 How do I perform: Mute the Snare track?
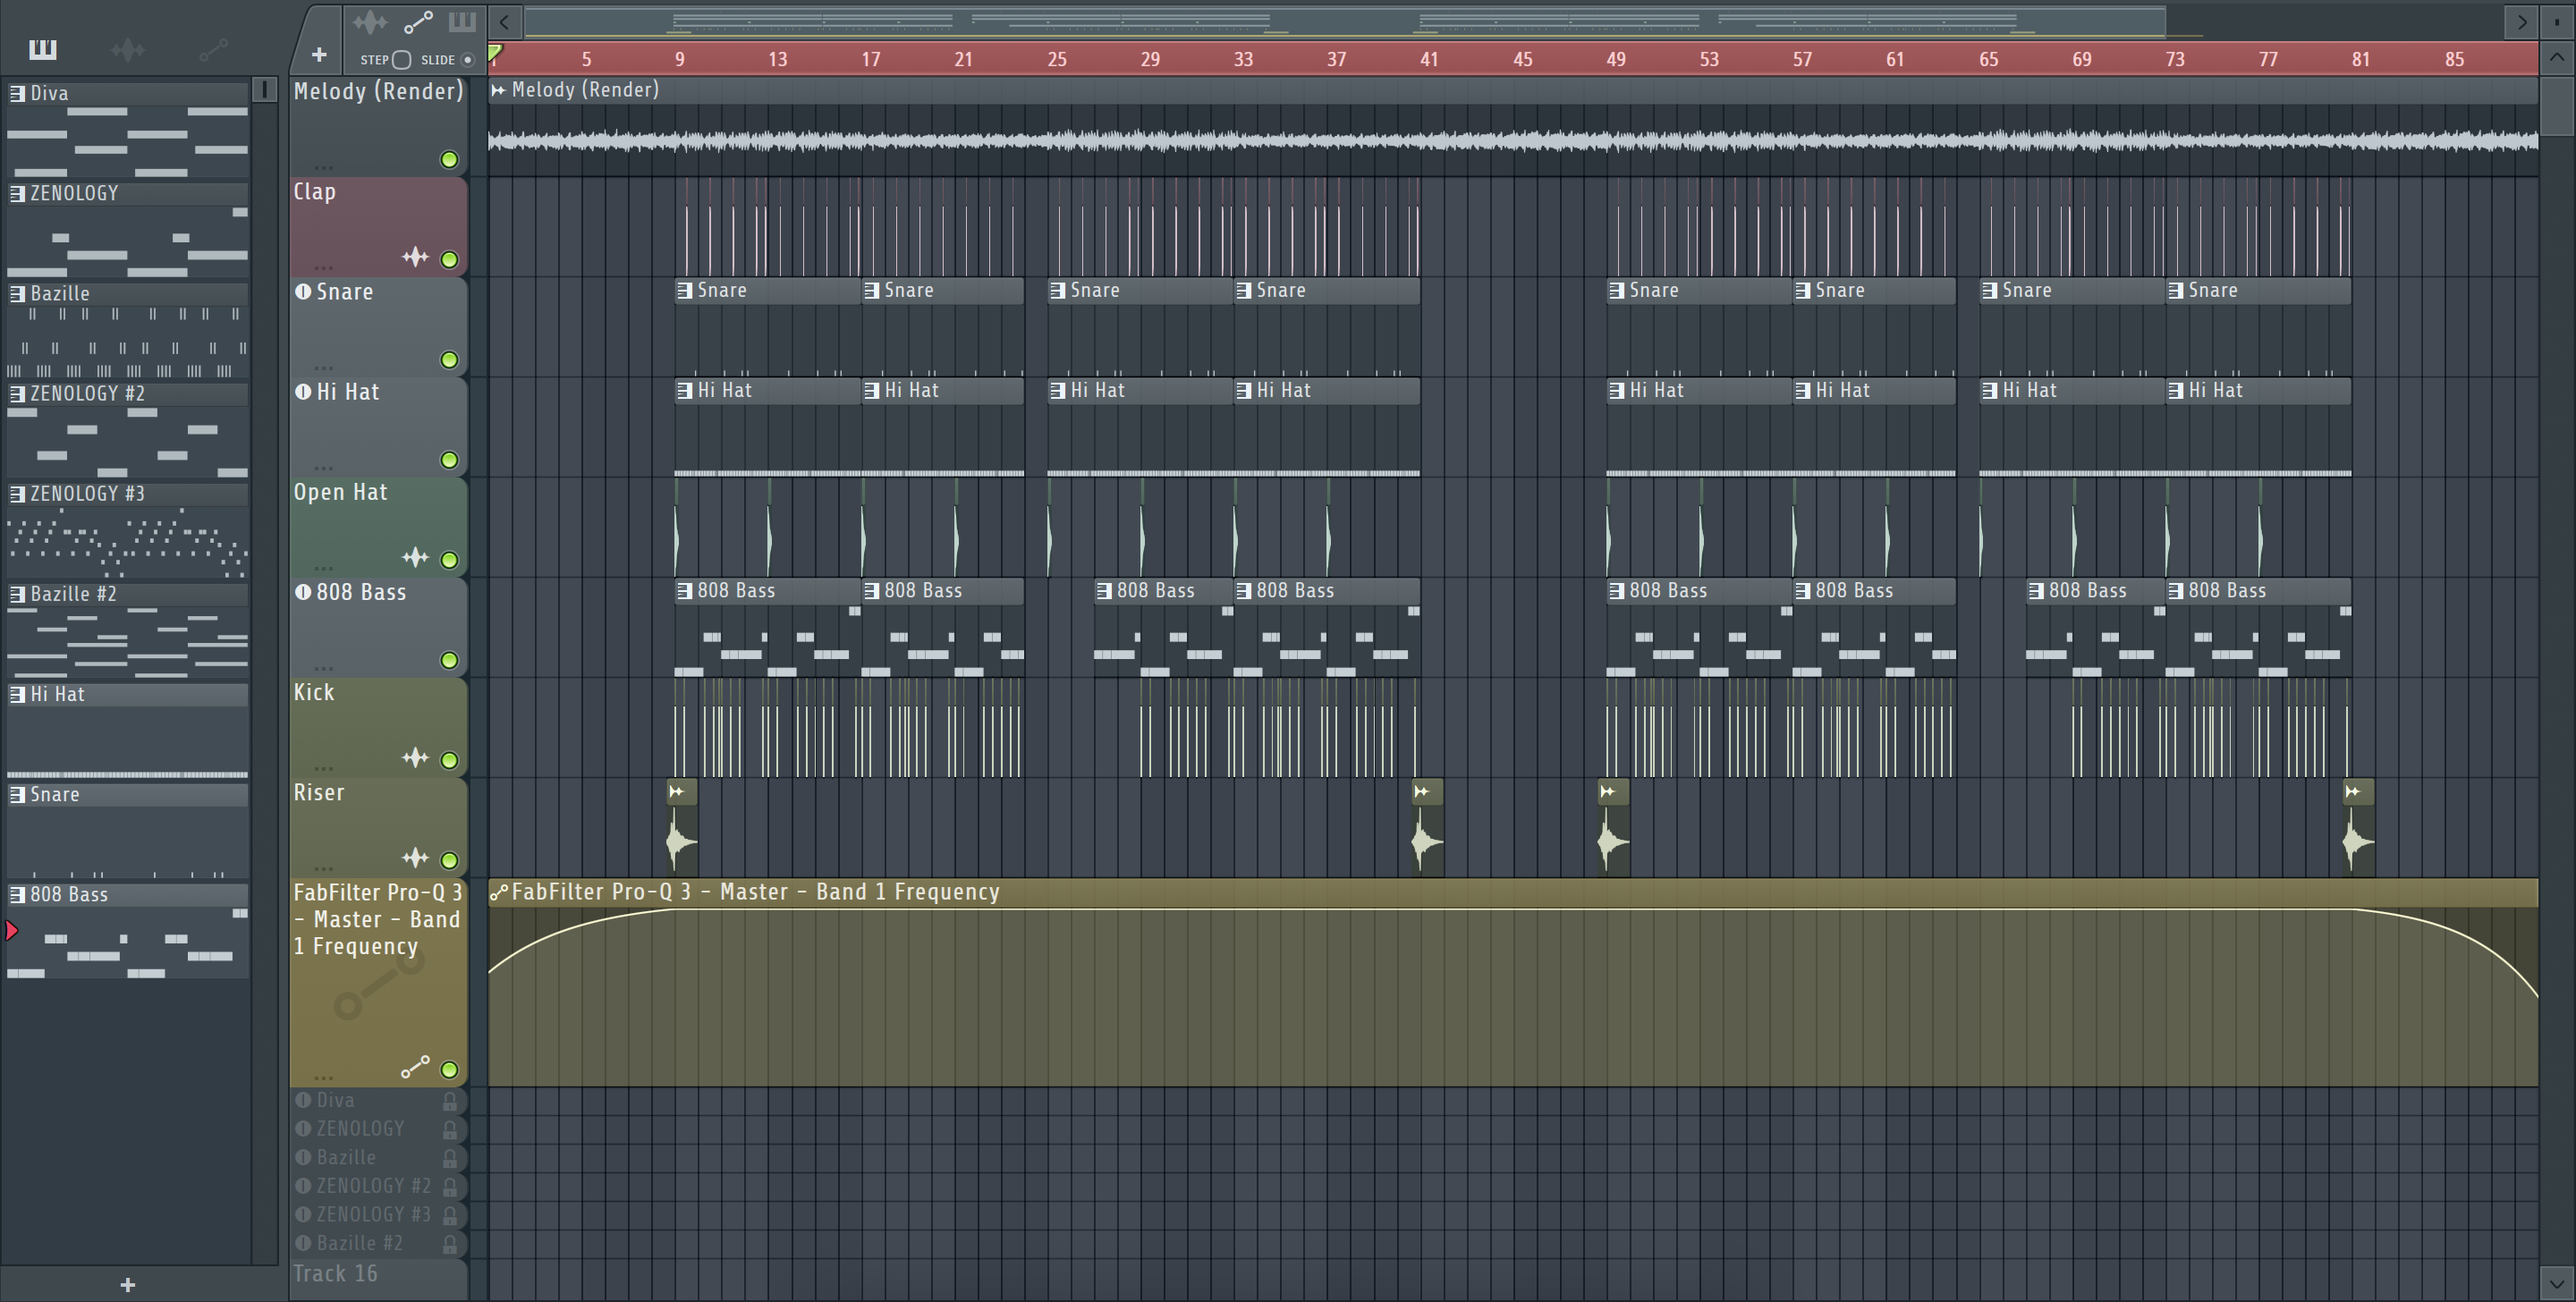[x=450, y=360]
